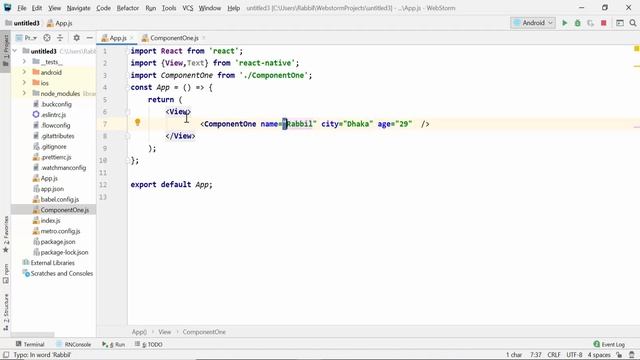The height and width of the screenshot is (360, 640).
Task: Place cursor on 'export default App;' line
Action: 171,184
